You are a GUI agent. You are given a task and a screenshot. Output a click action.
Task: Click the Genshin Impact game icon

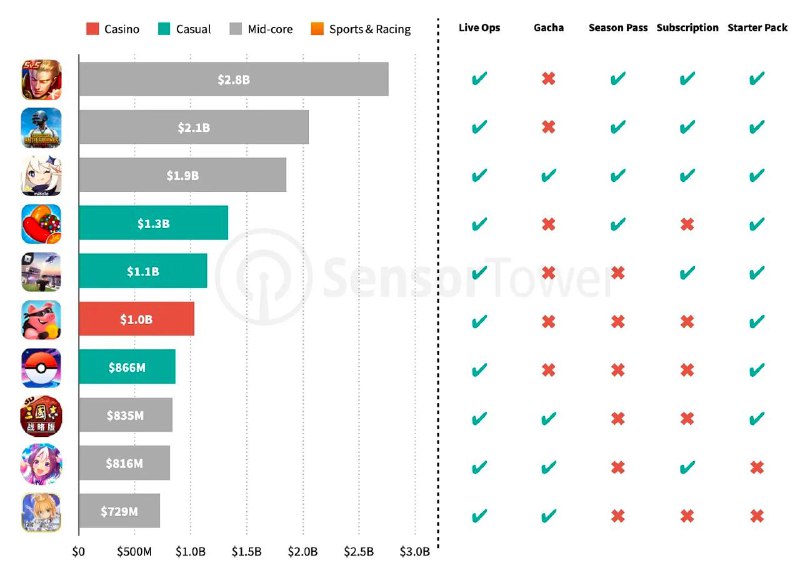[x=41, y=176]
